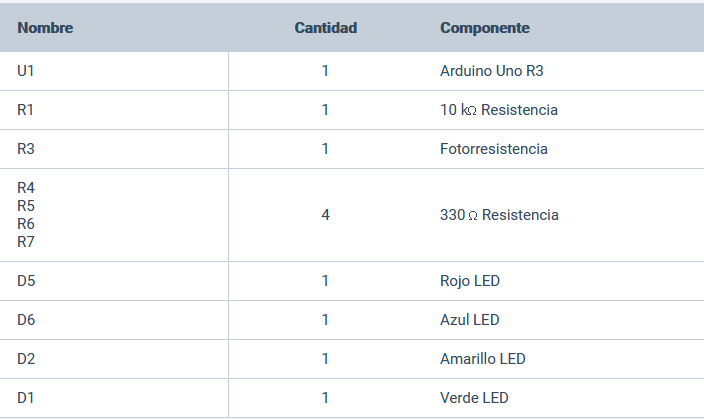Select the R4 label
This screenshot has height=419, width=704.
pyautogui.click(x=26, y=188)
